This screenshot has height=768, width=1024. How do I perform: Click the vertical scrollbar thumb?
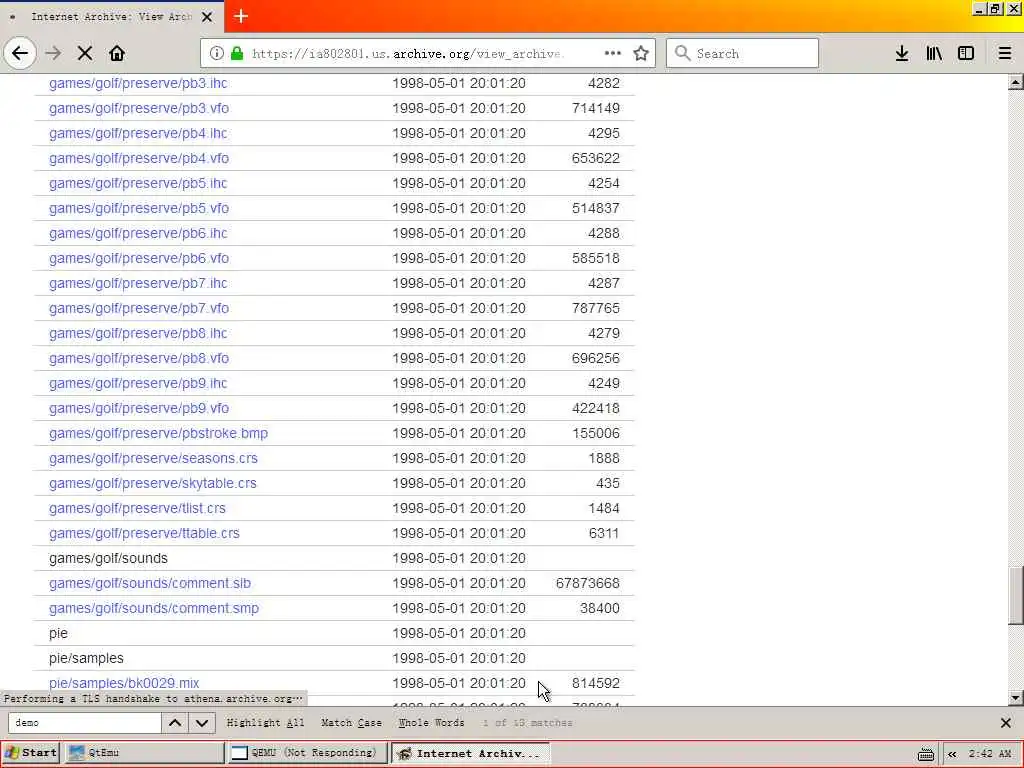coord(1016,596)
